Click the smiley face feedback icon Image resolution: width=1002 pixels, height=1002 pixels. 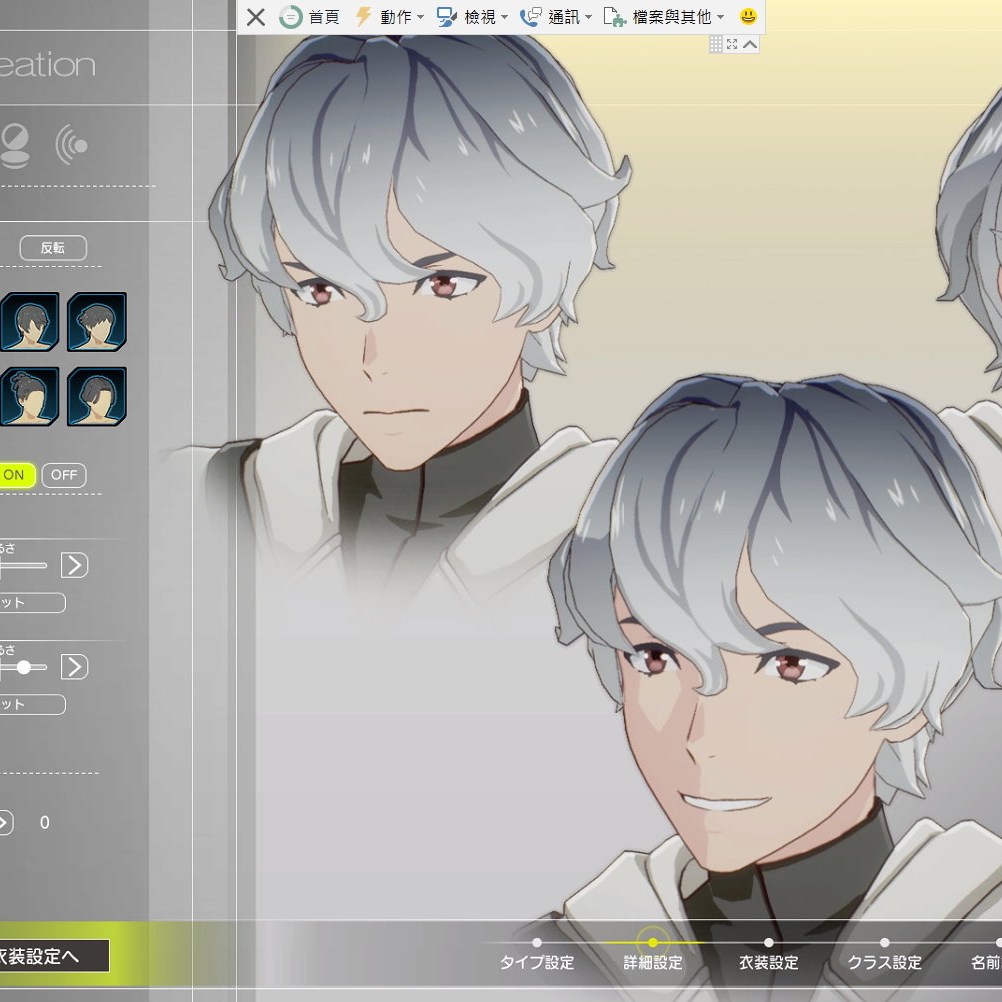748,17
